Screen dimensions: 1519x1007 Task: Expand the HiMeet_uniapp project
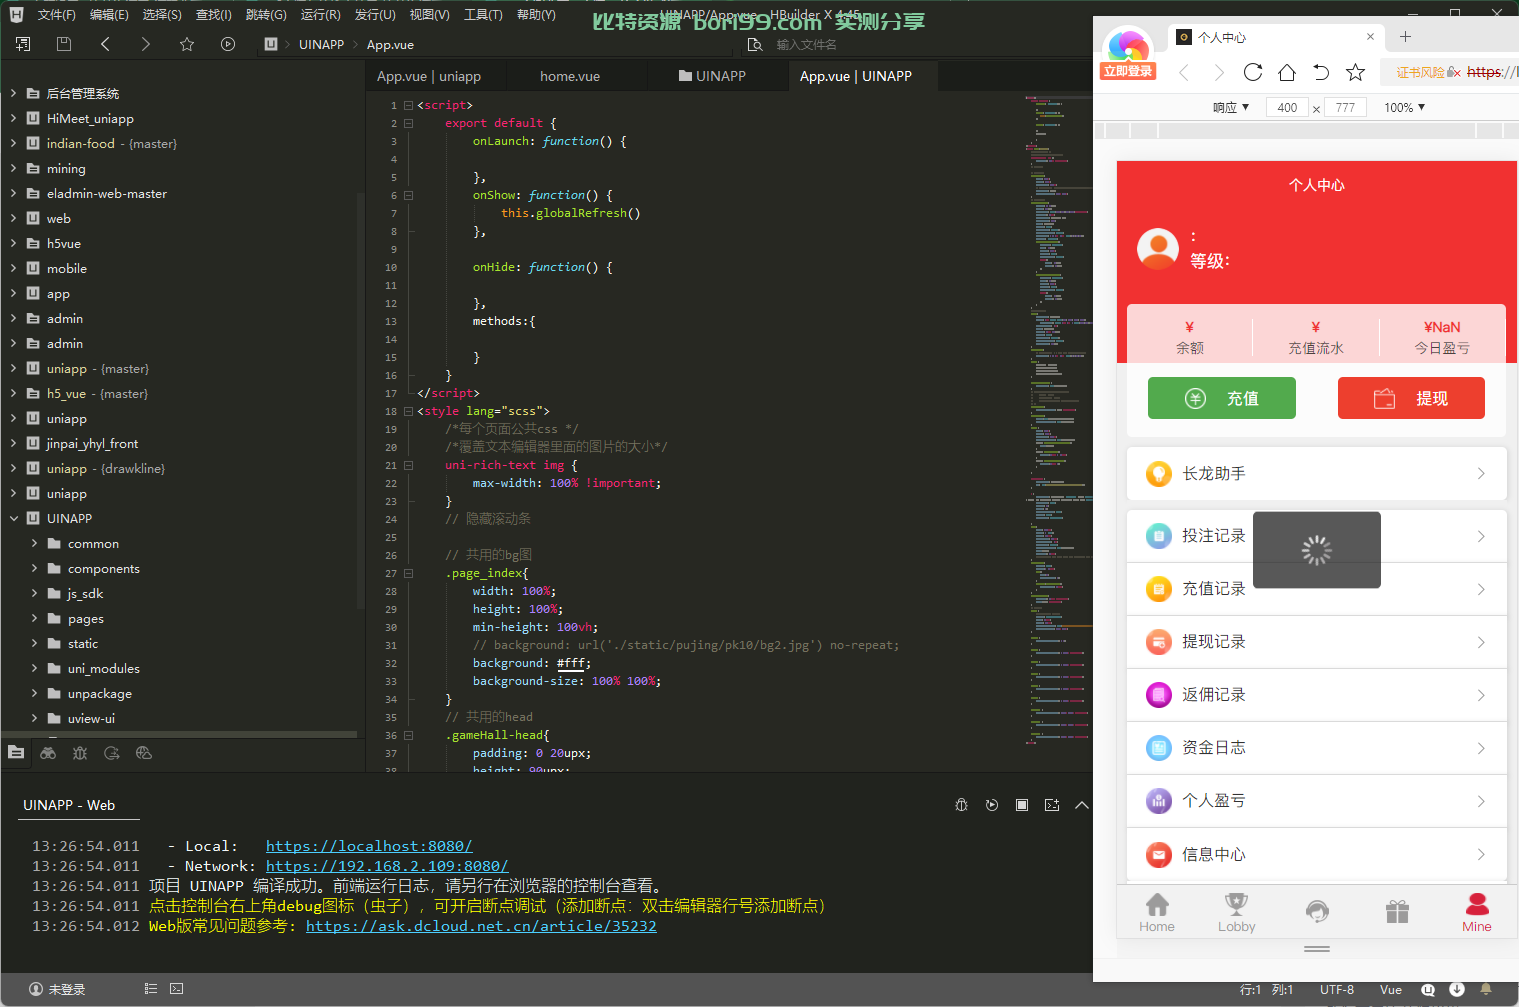14,118
